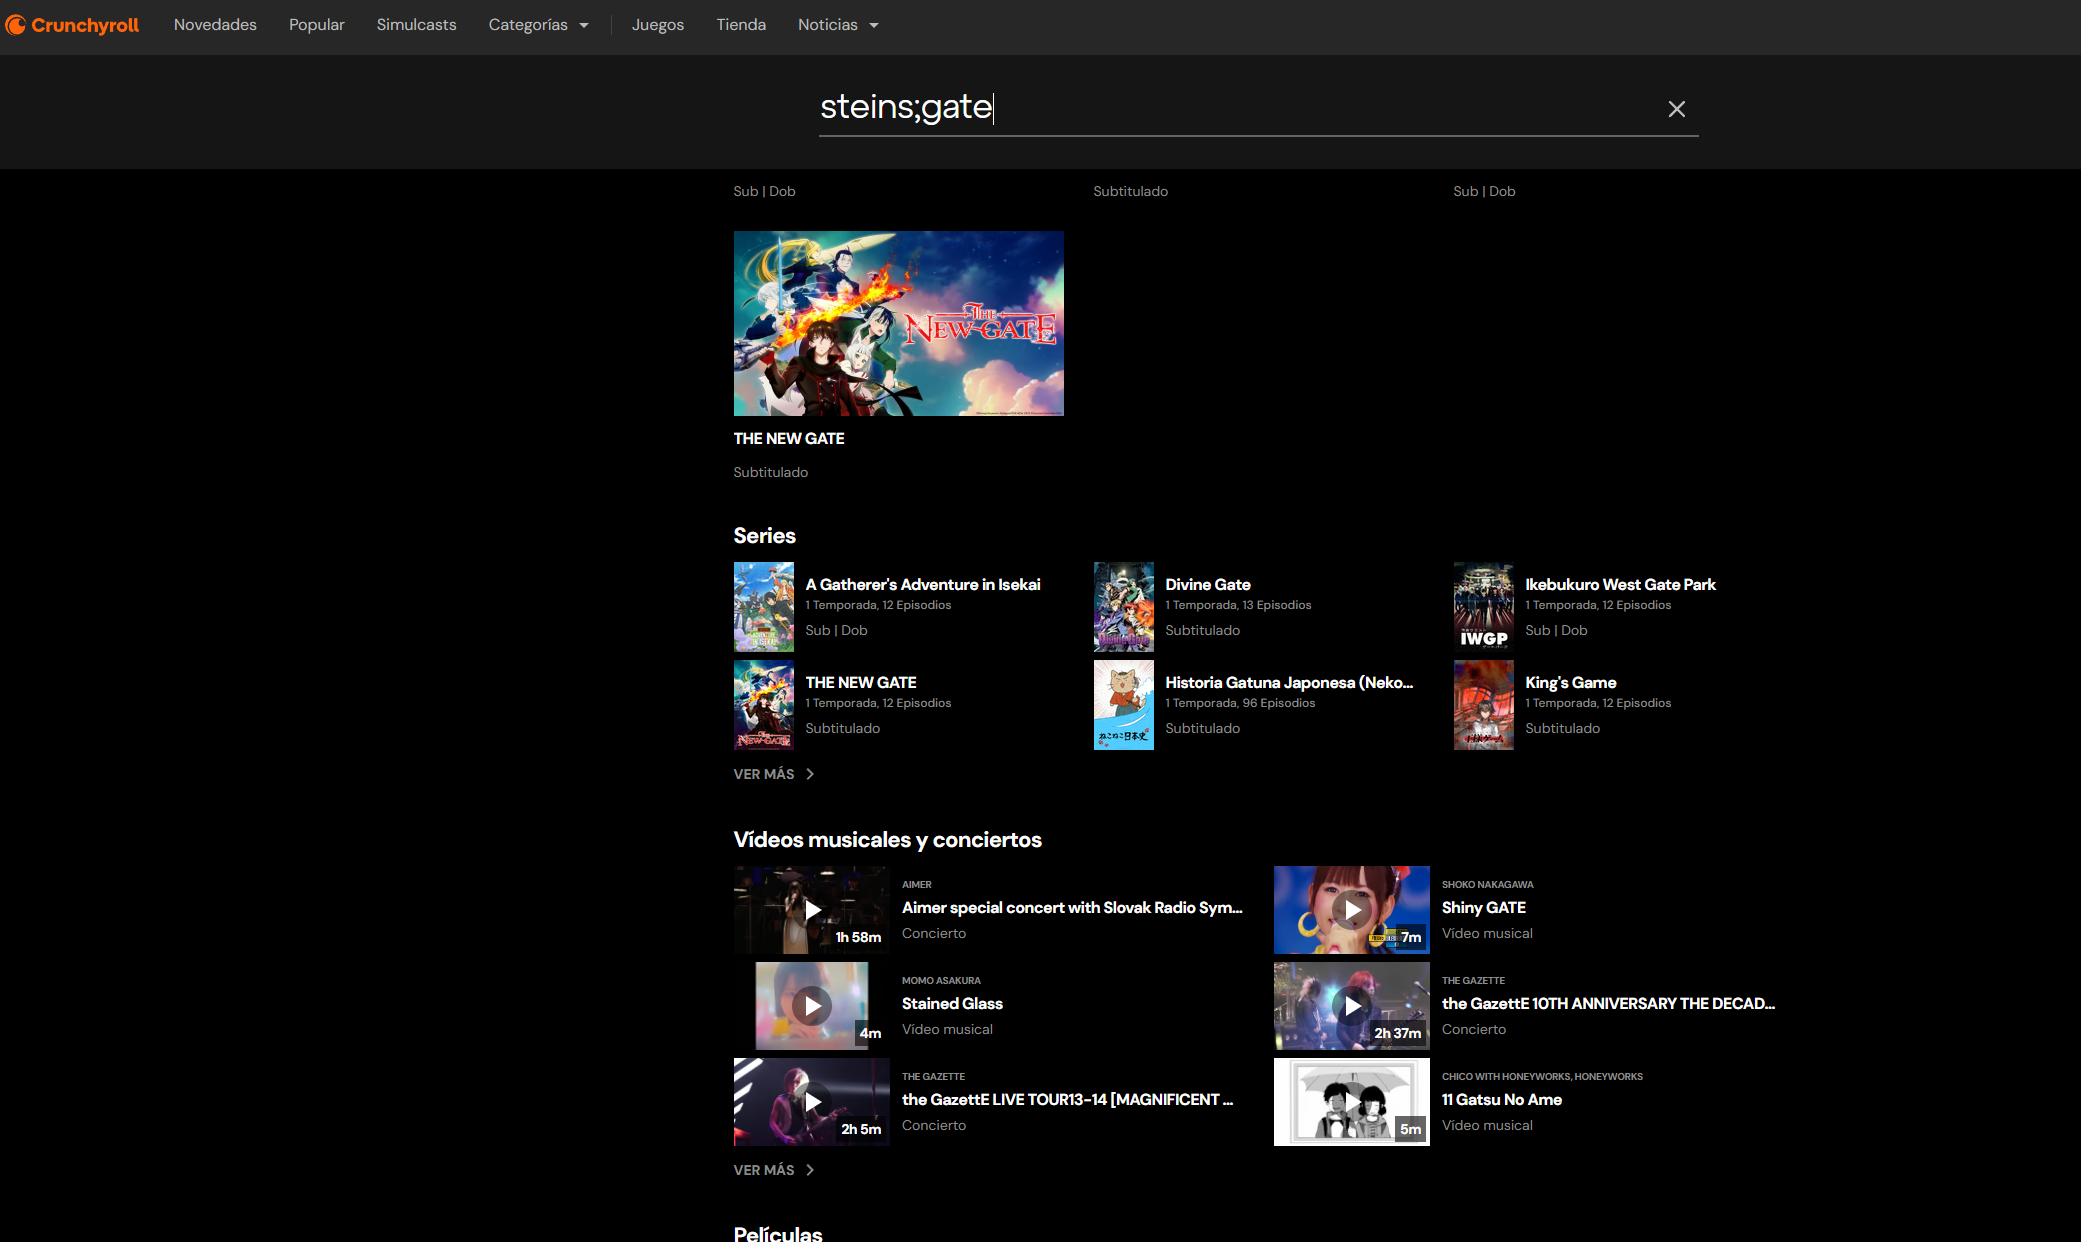Visit the Tienda store

(x=741, y=25)
